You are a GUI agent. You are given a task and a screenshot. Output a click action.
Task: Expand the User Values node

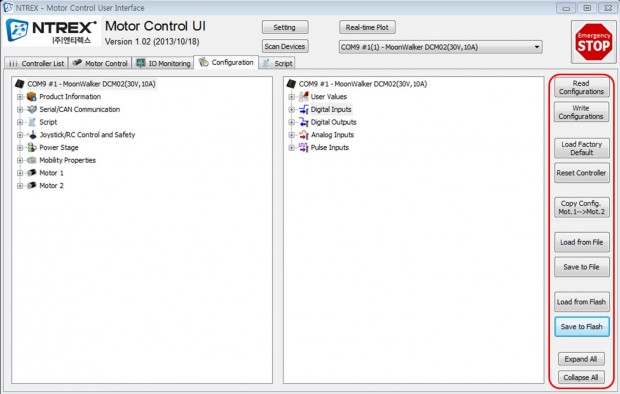292,97
